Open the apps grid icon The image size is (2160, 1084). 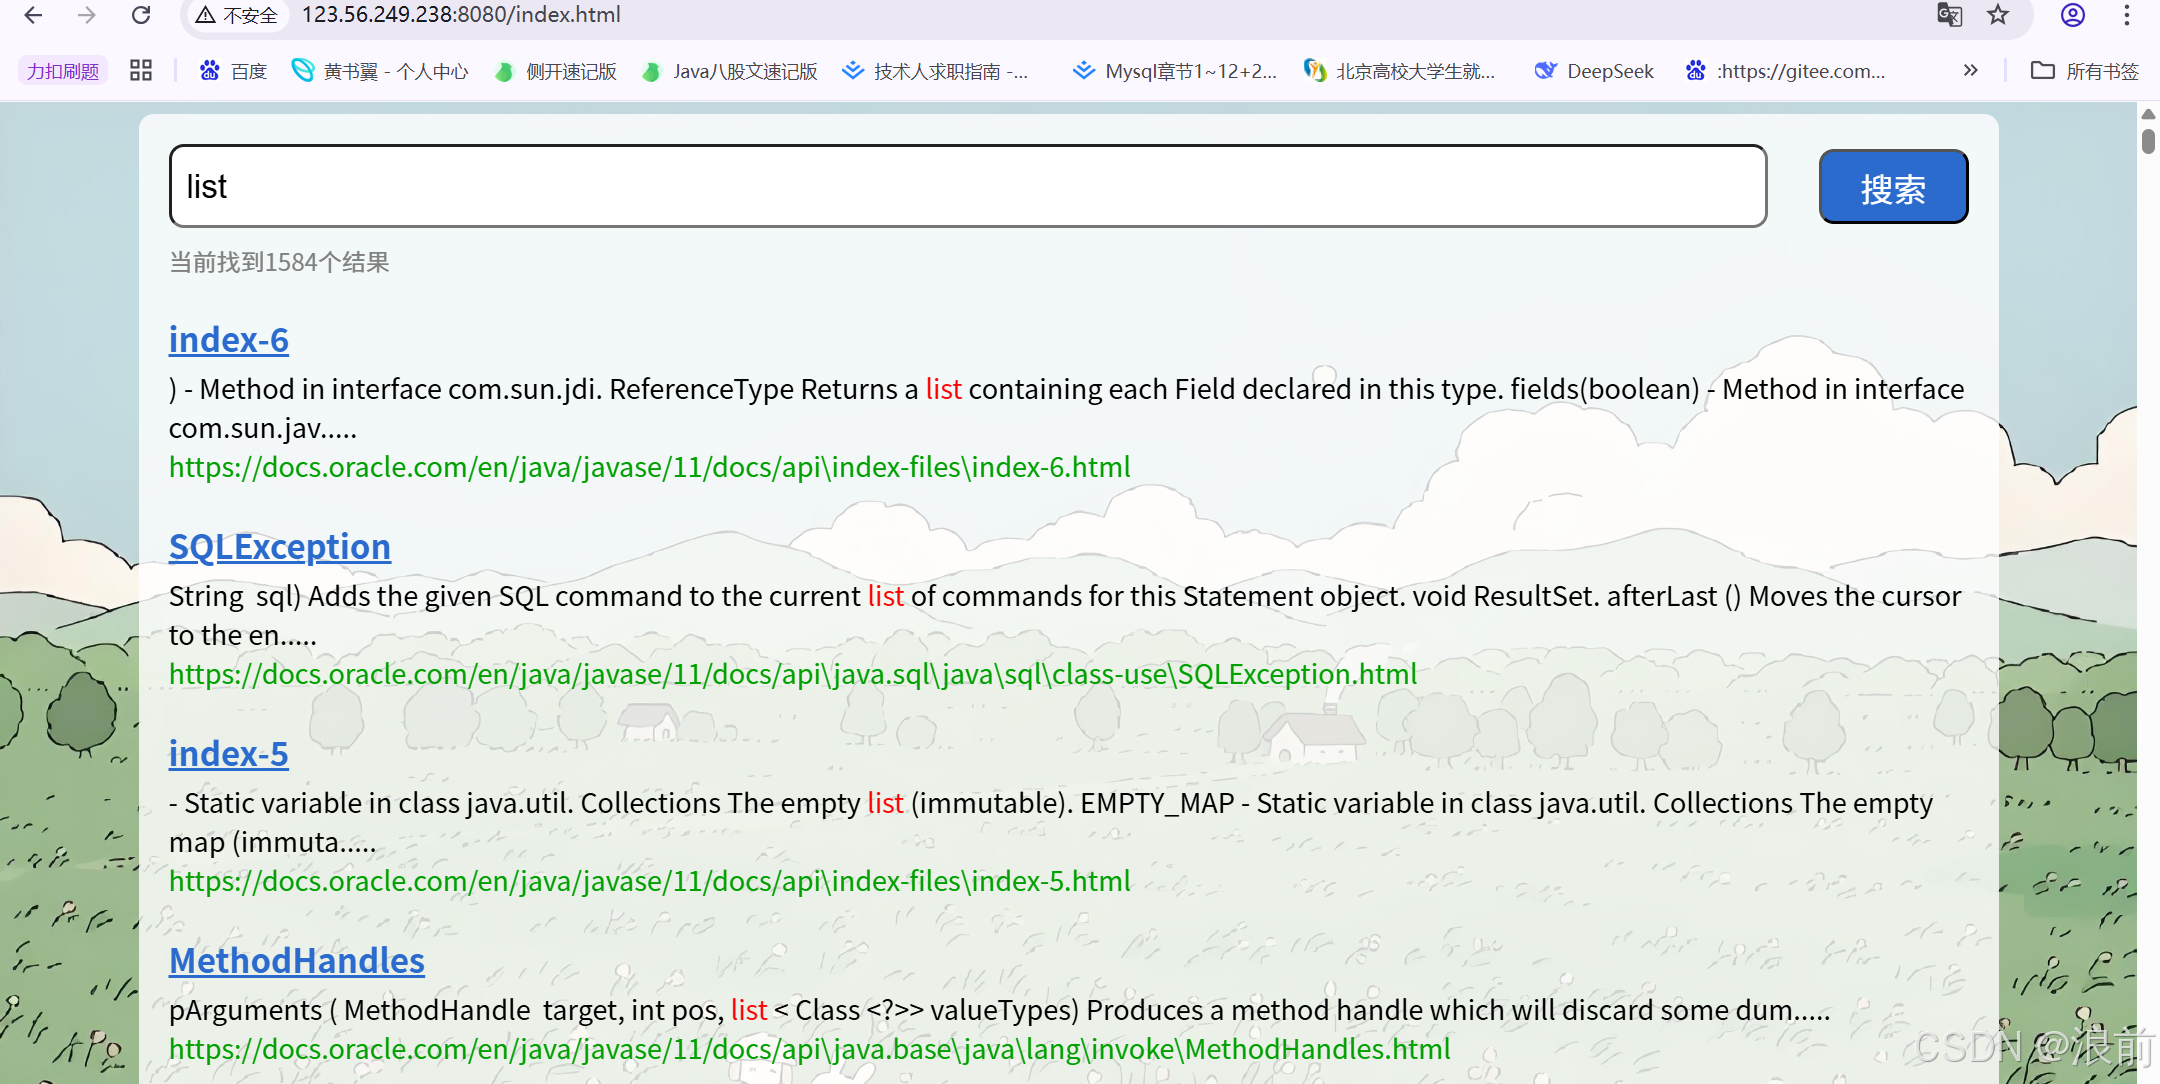pos(141,71)
